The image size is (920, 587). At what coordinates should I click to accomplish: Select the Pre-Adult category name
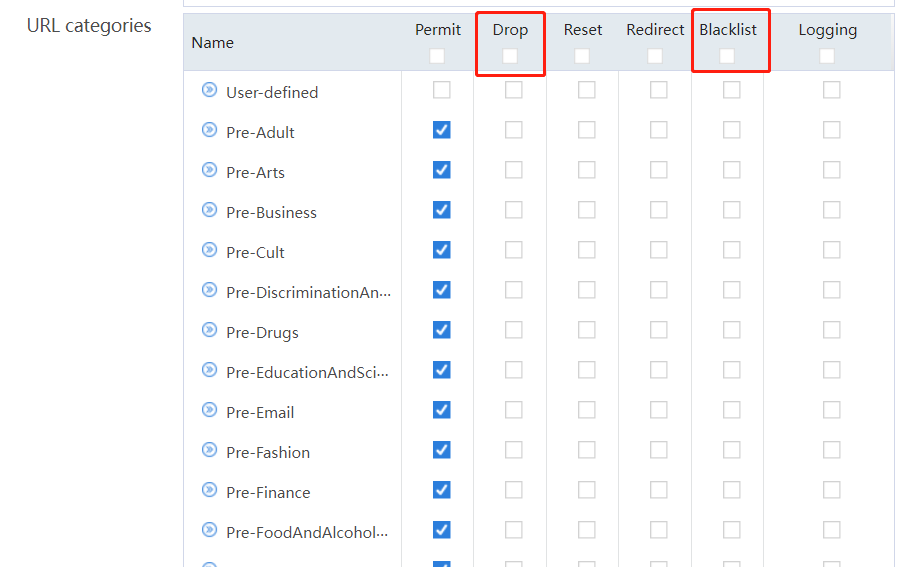261,133
